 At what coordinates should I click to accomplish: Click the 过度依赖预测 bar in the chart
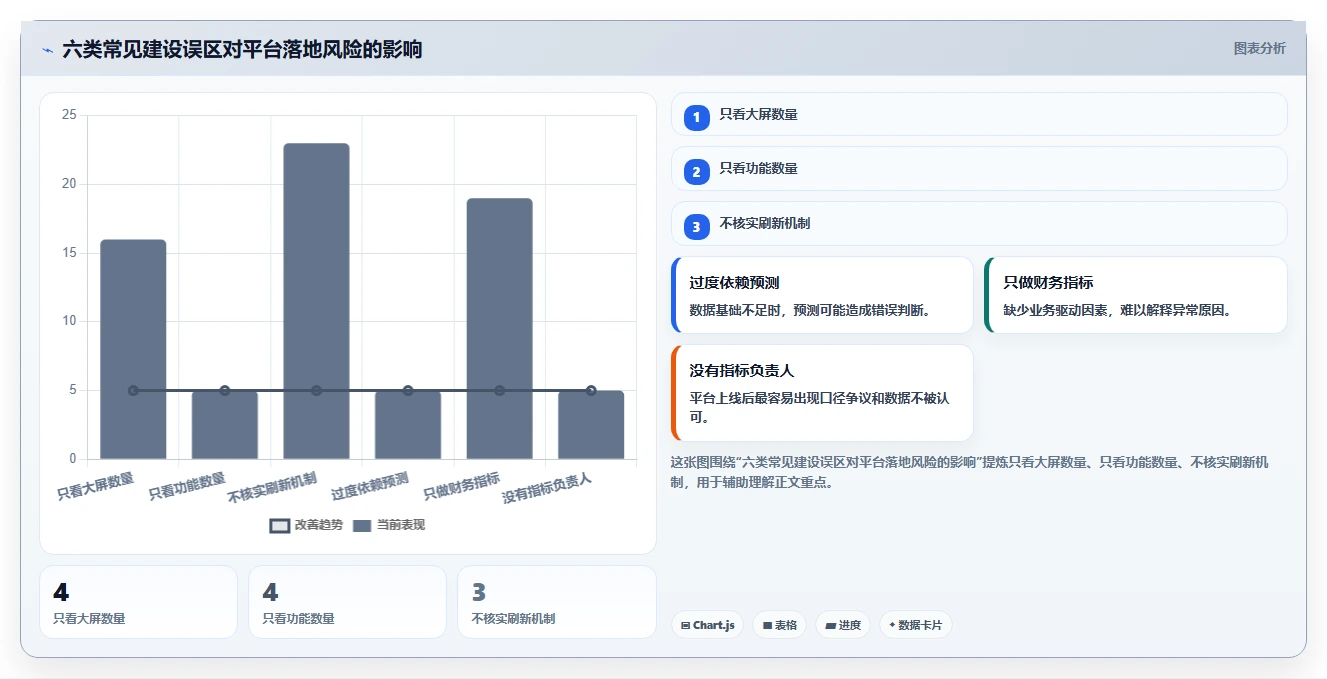[x=408, y=425]
